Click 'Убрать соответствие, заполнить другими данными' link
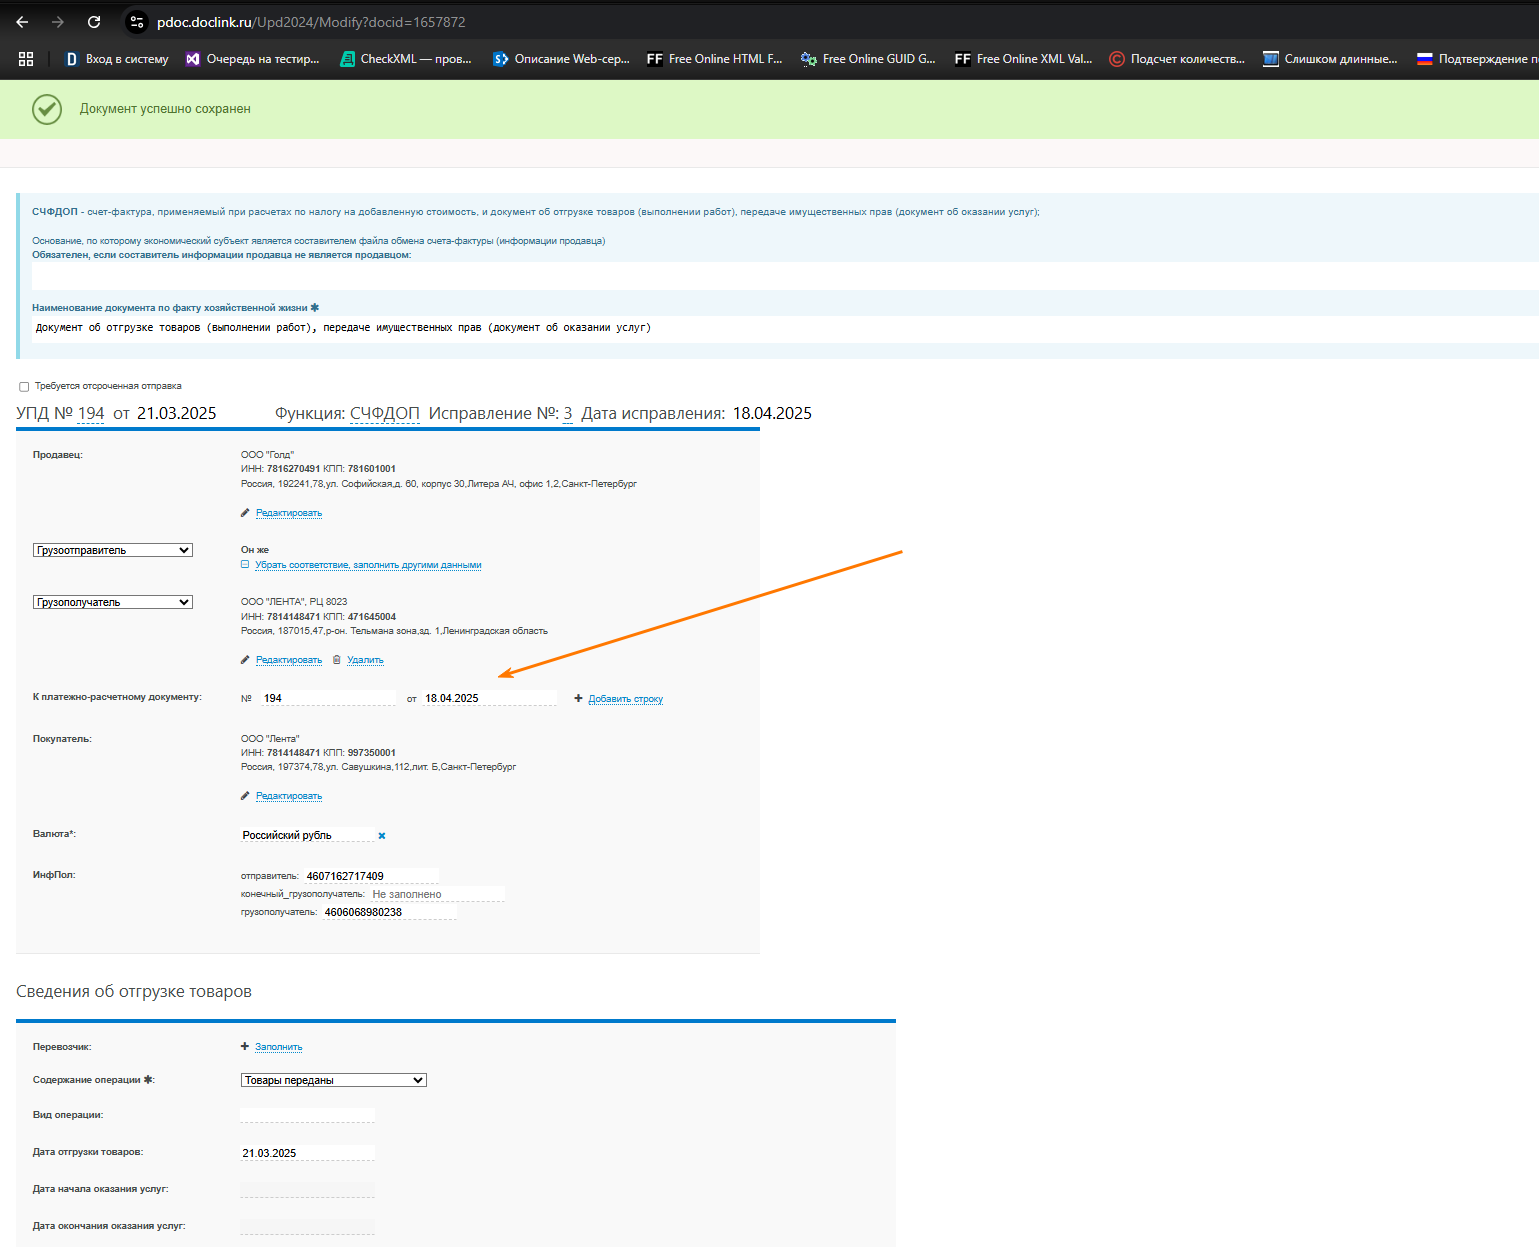Image resolution: width=1539 pixels, height=1247 pixels. point(368,565)
